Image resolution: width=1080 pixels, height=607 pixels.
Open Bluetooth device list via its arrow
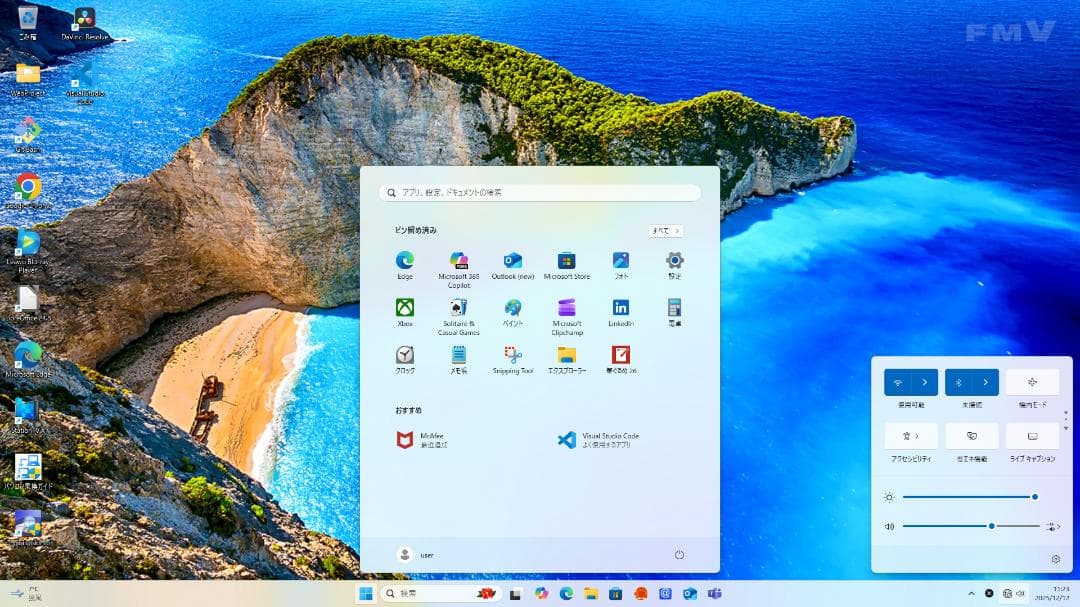click(x=985, y=381)
